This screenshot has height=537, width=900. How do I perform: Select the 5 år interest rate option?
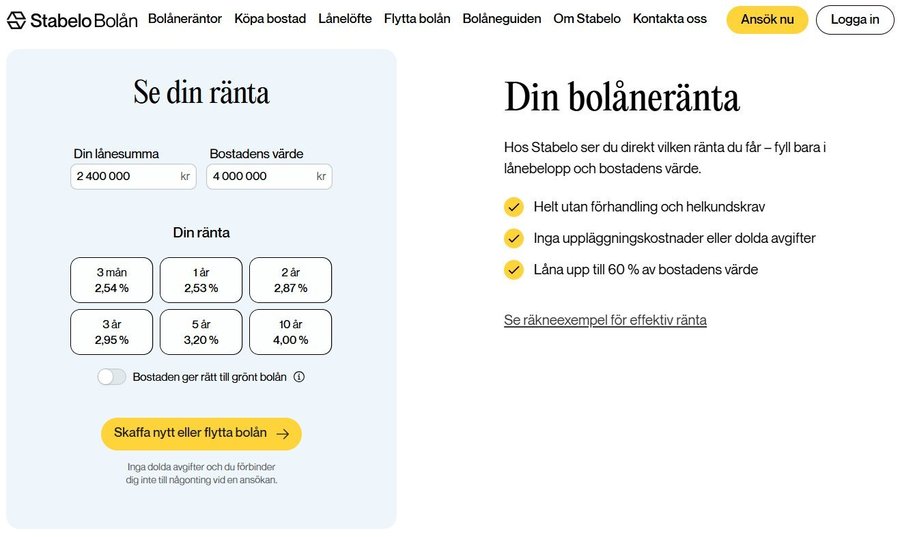coord(201,332)
